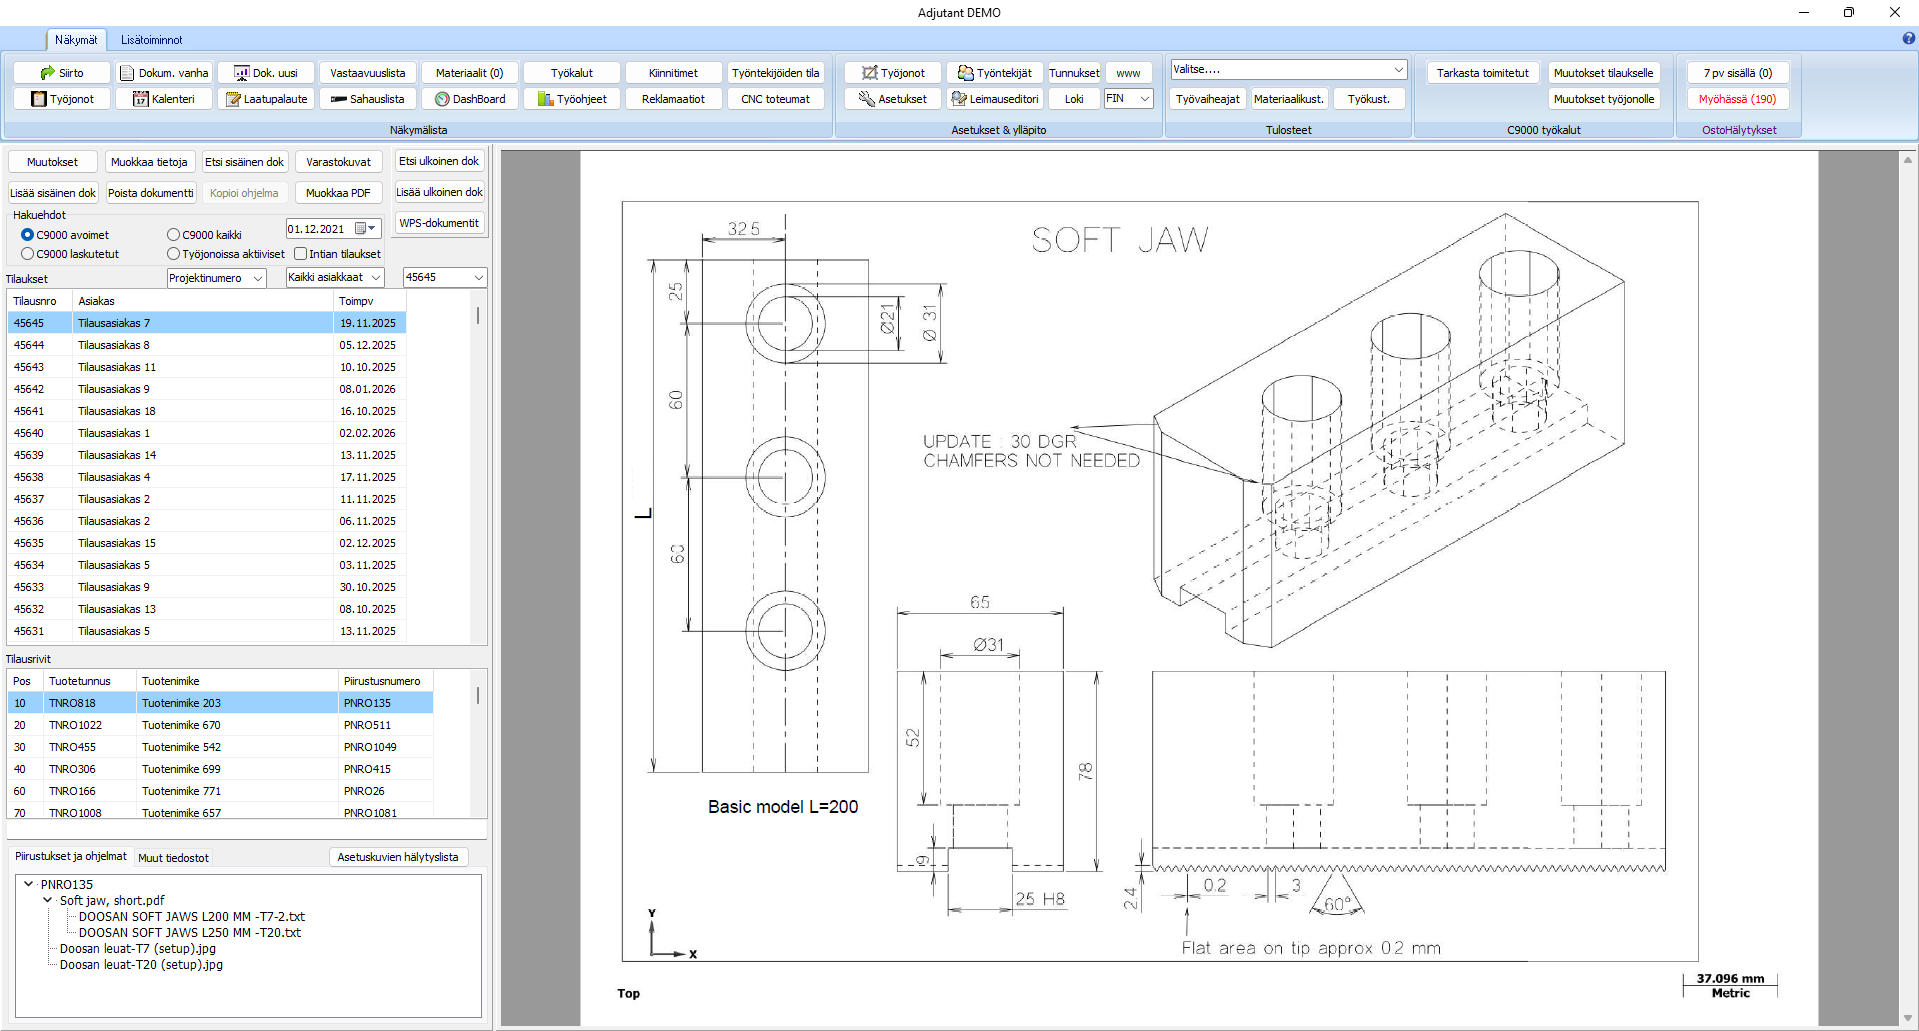Click the Muokkaa tietoja button
The height and width of the screenshot is (1031, 1919).
[x=149, y=162]
